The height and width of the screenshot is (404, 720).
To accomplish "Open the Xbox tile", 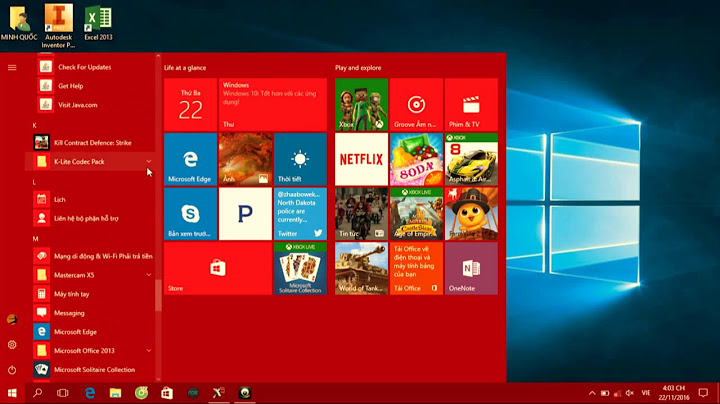I will [361, 105].
